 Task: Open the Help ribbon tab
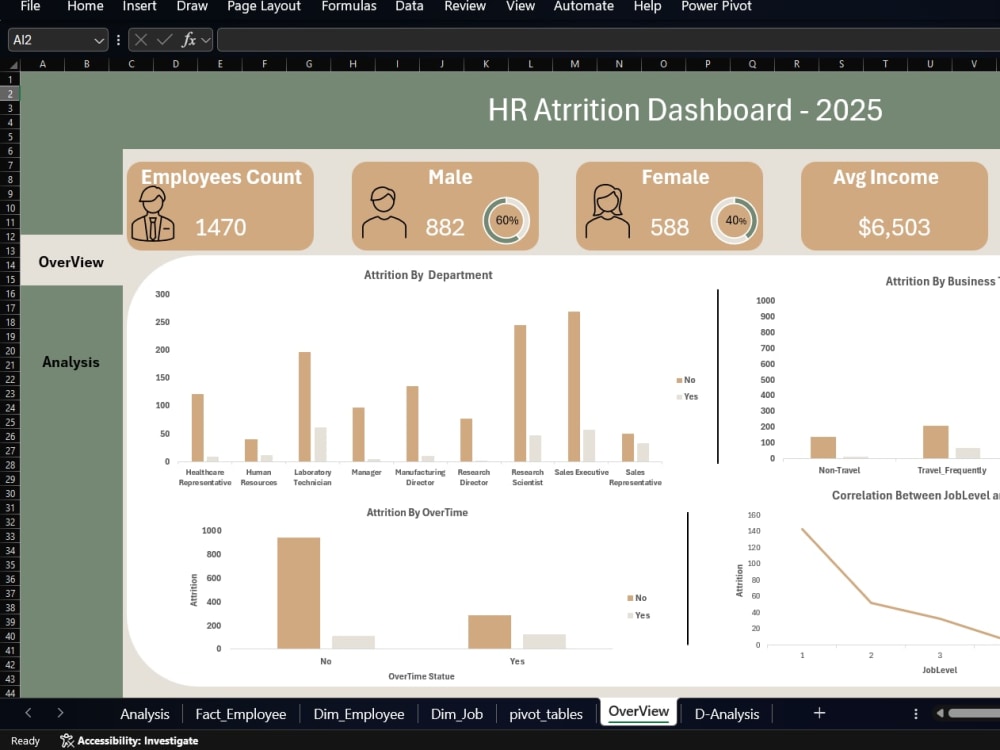click(x=647, y=6)
